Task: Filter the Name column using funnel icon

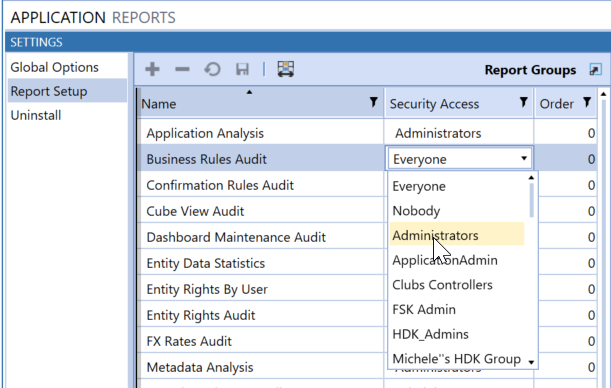Action: click(374, 102)
